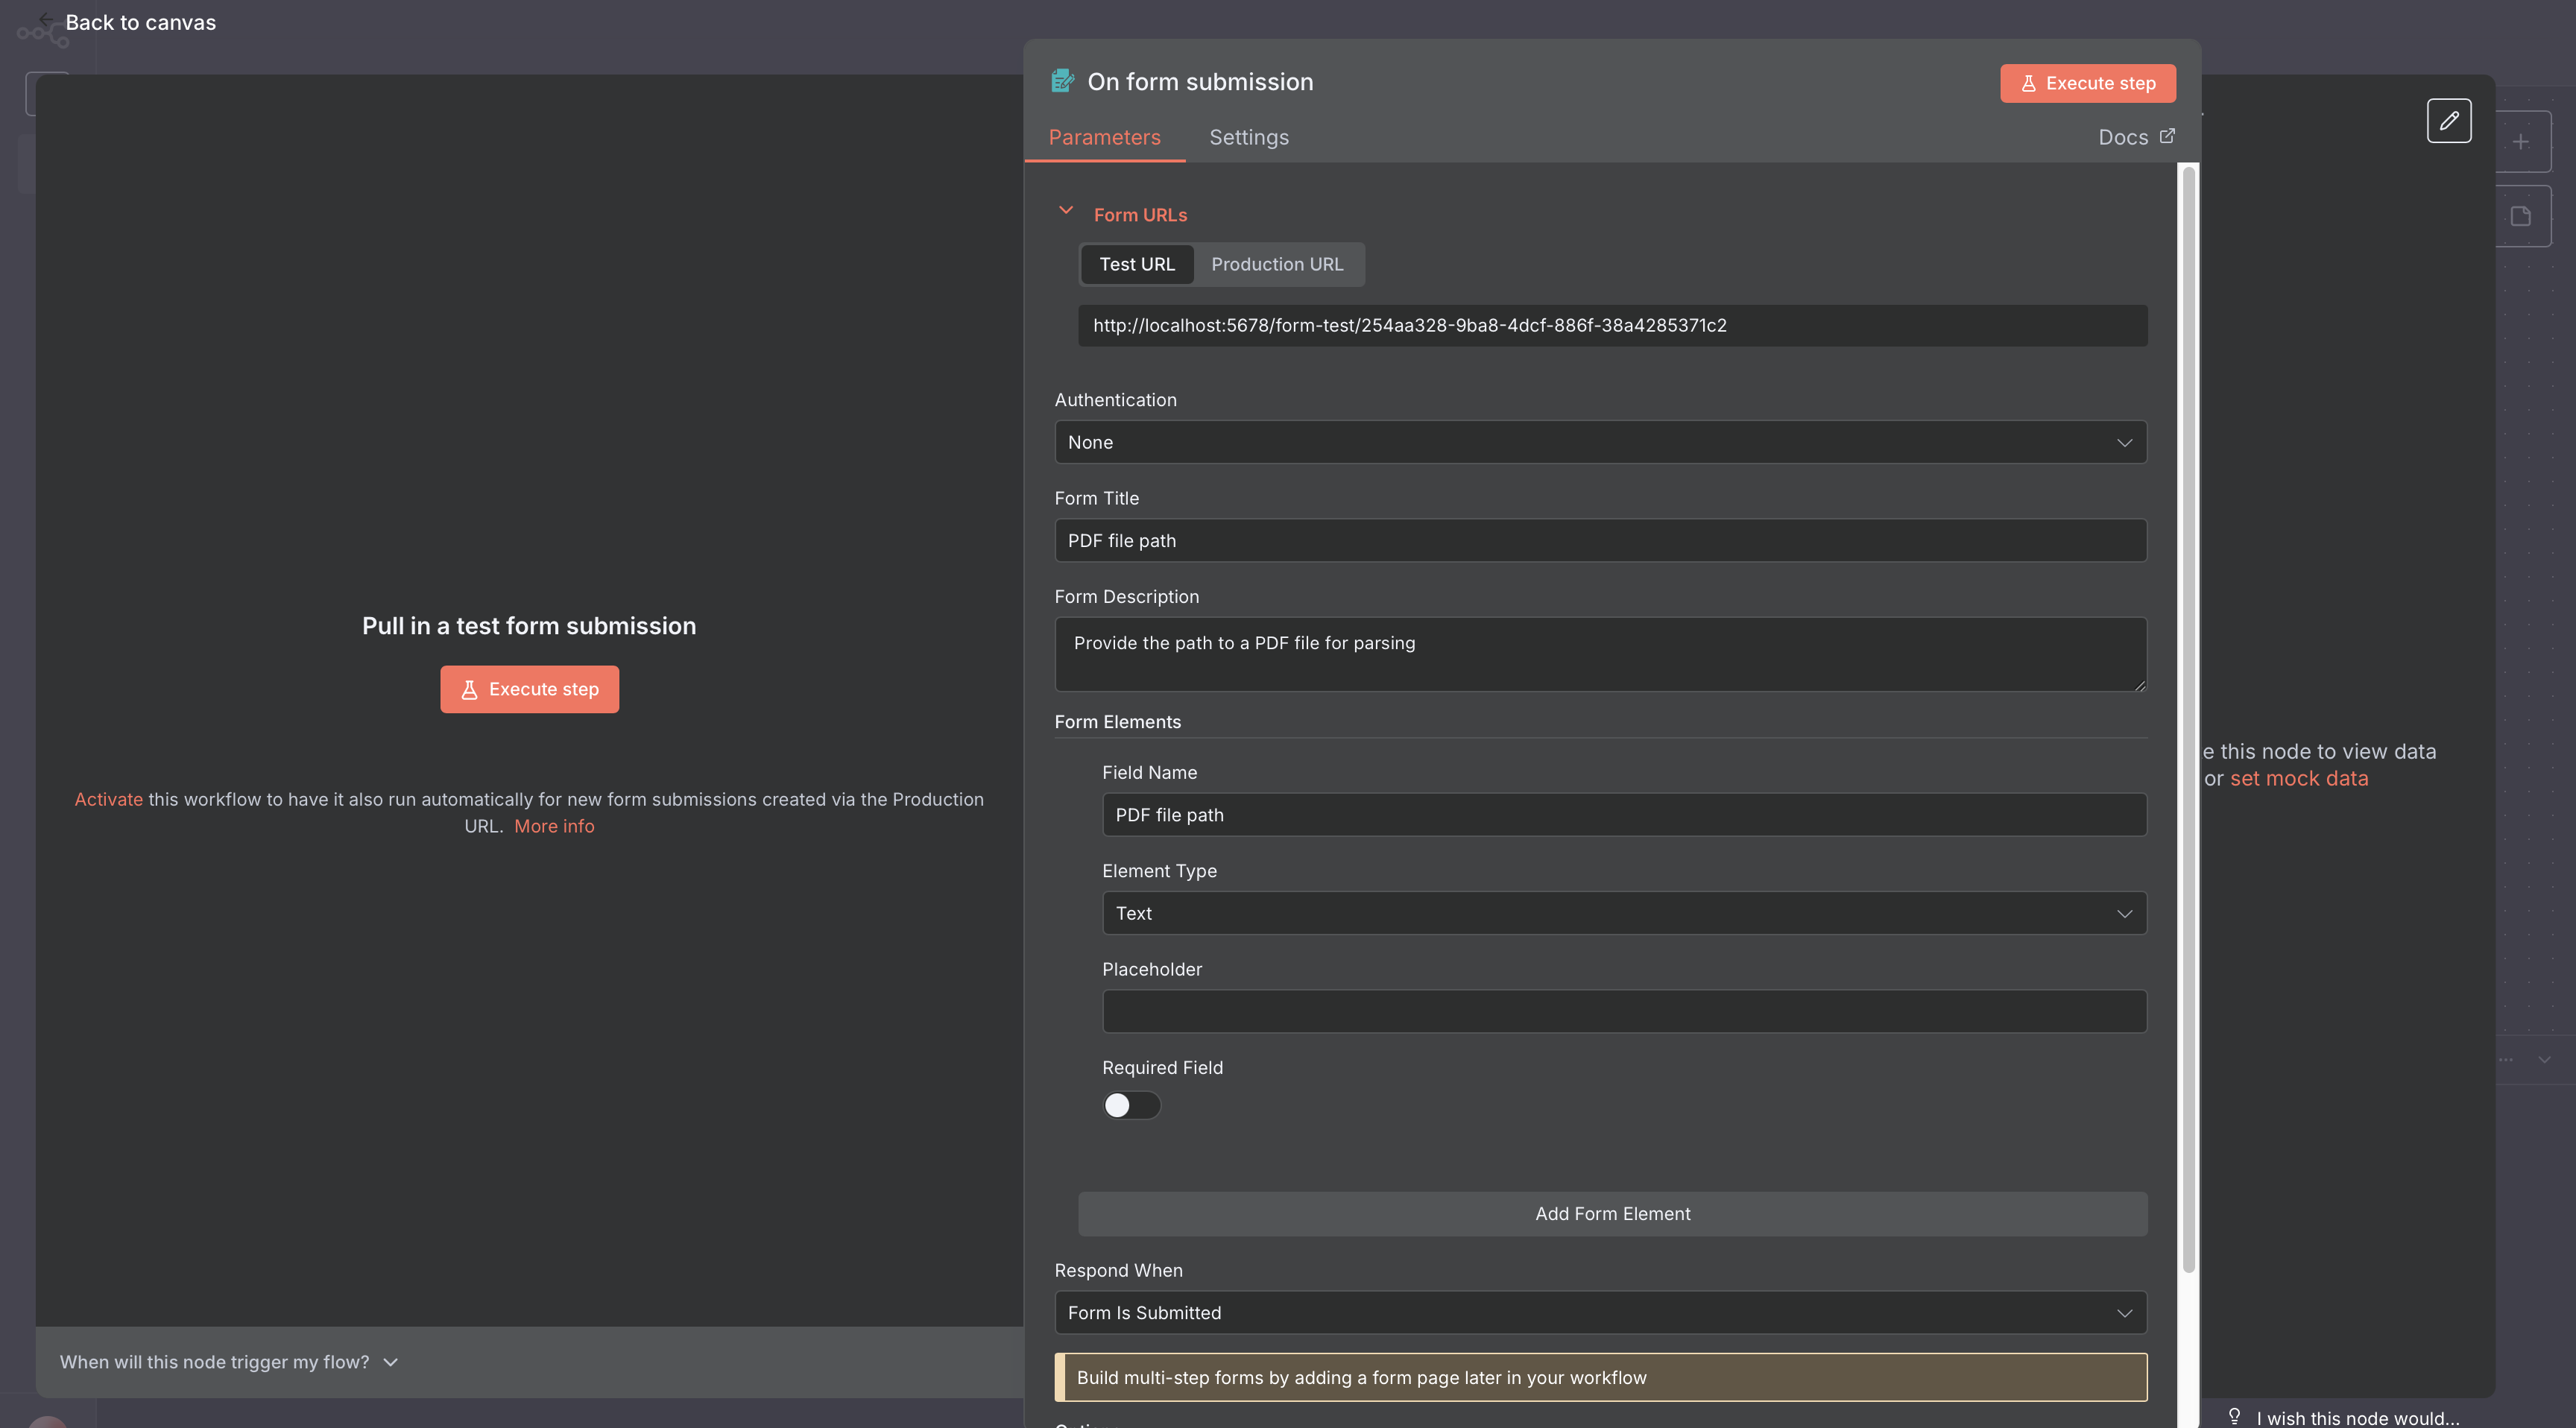Image resolution: width=2576 pixels, height=1428 pixels.
Task: Select the Test URL option
Action: pos(1137,264)
